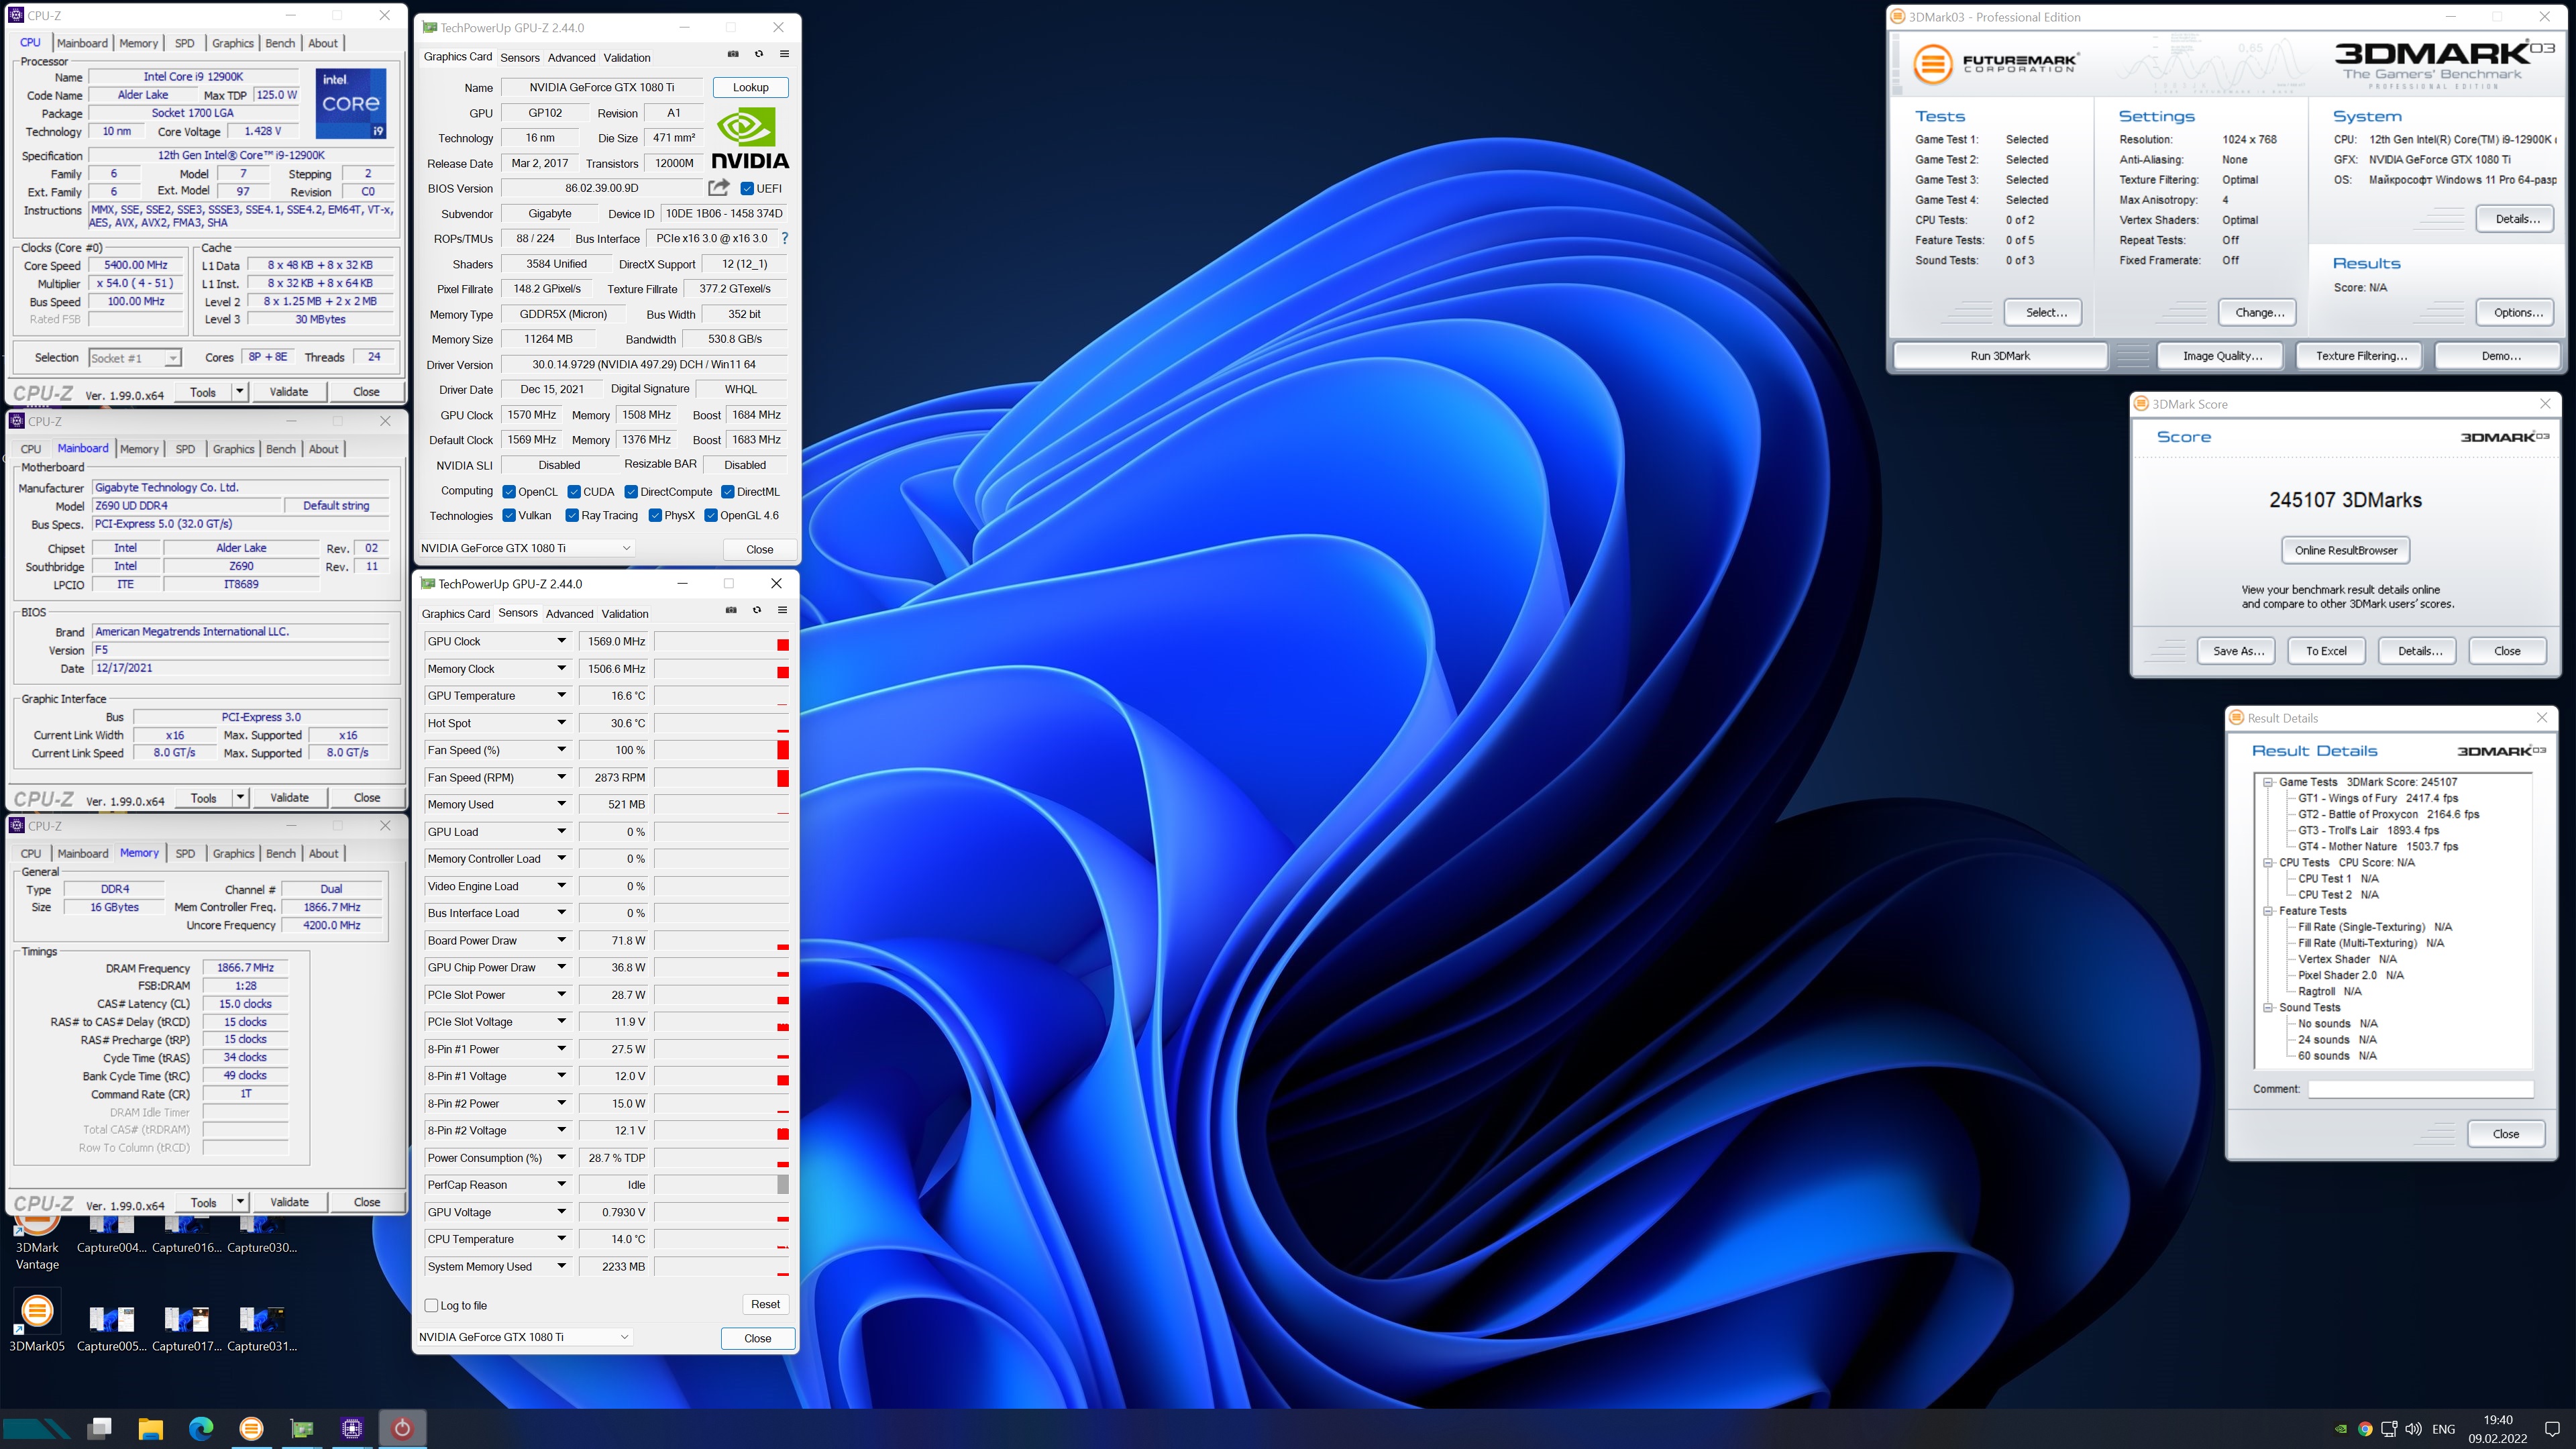2576x1449 pixels.
Task: Toggle Ray Tracing checkbox
Action: point(572,515)
